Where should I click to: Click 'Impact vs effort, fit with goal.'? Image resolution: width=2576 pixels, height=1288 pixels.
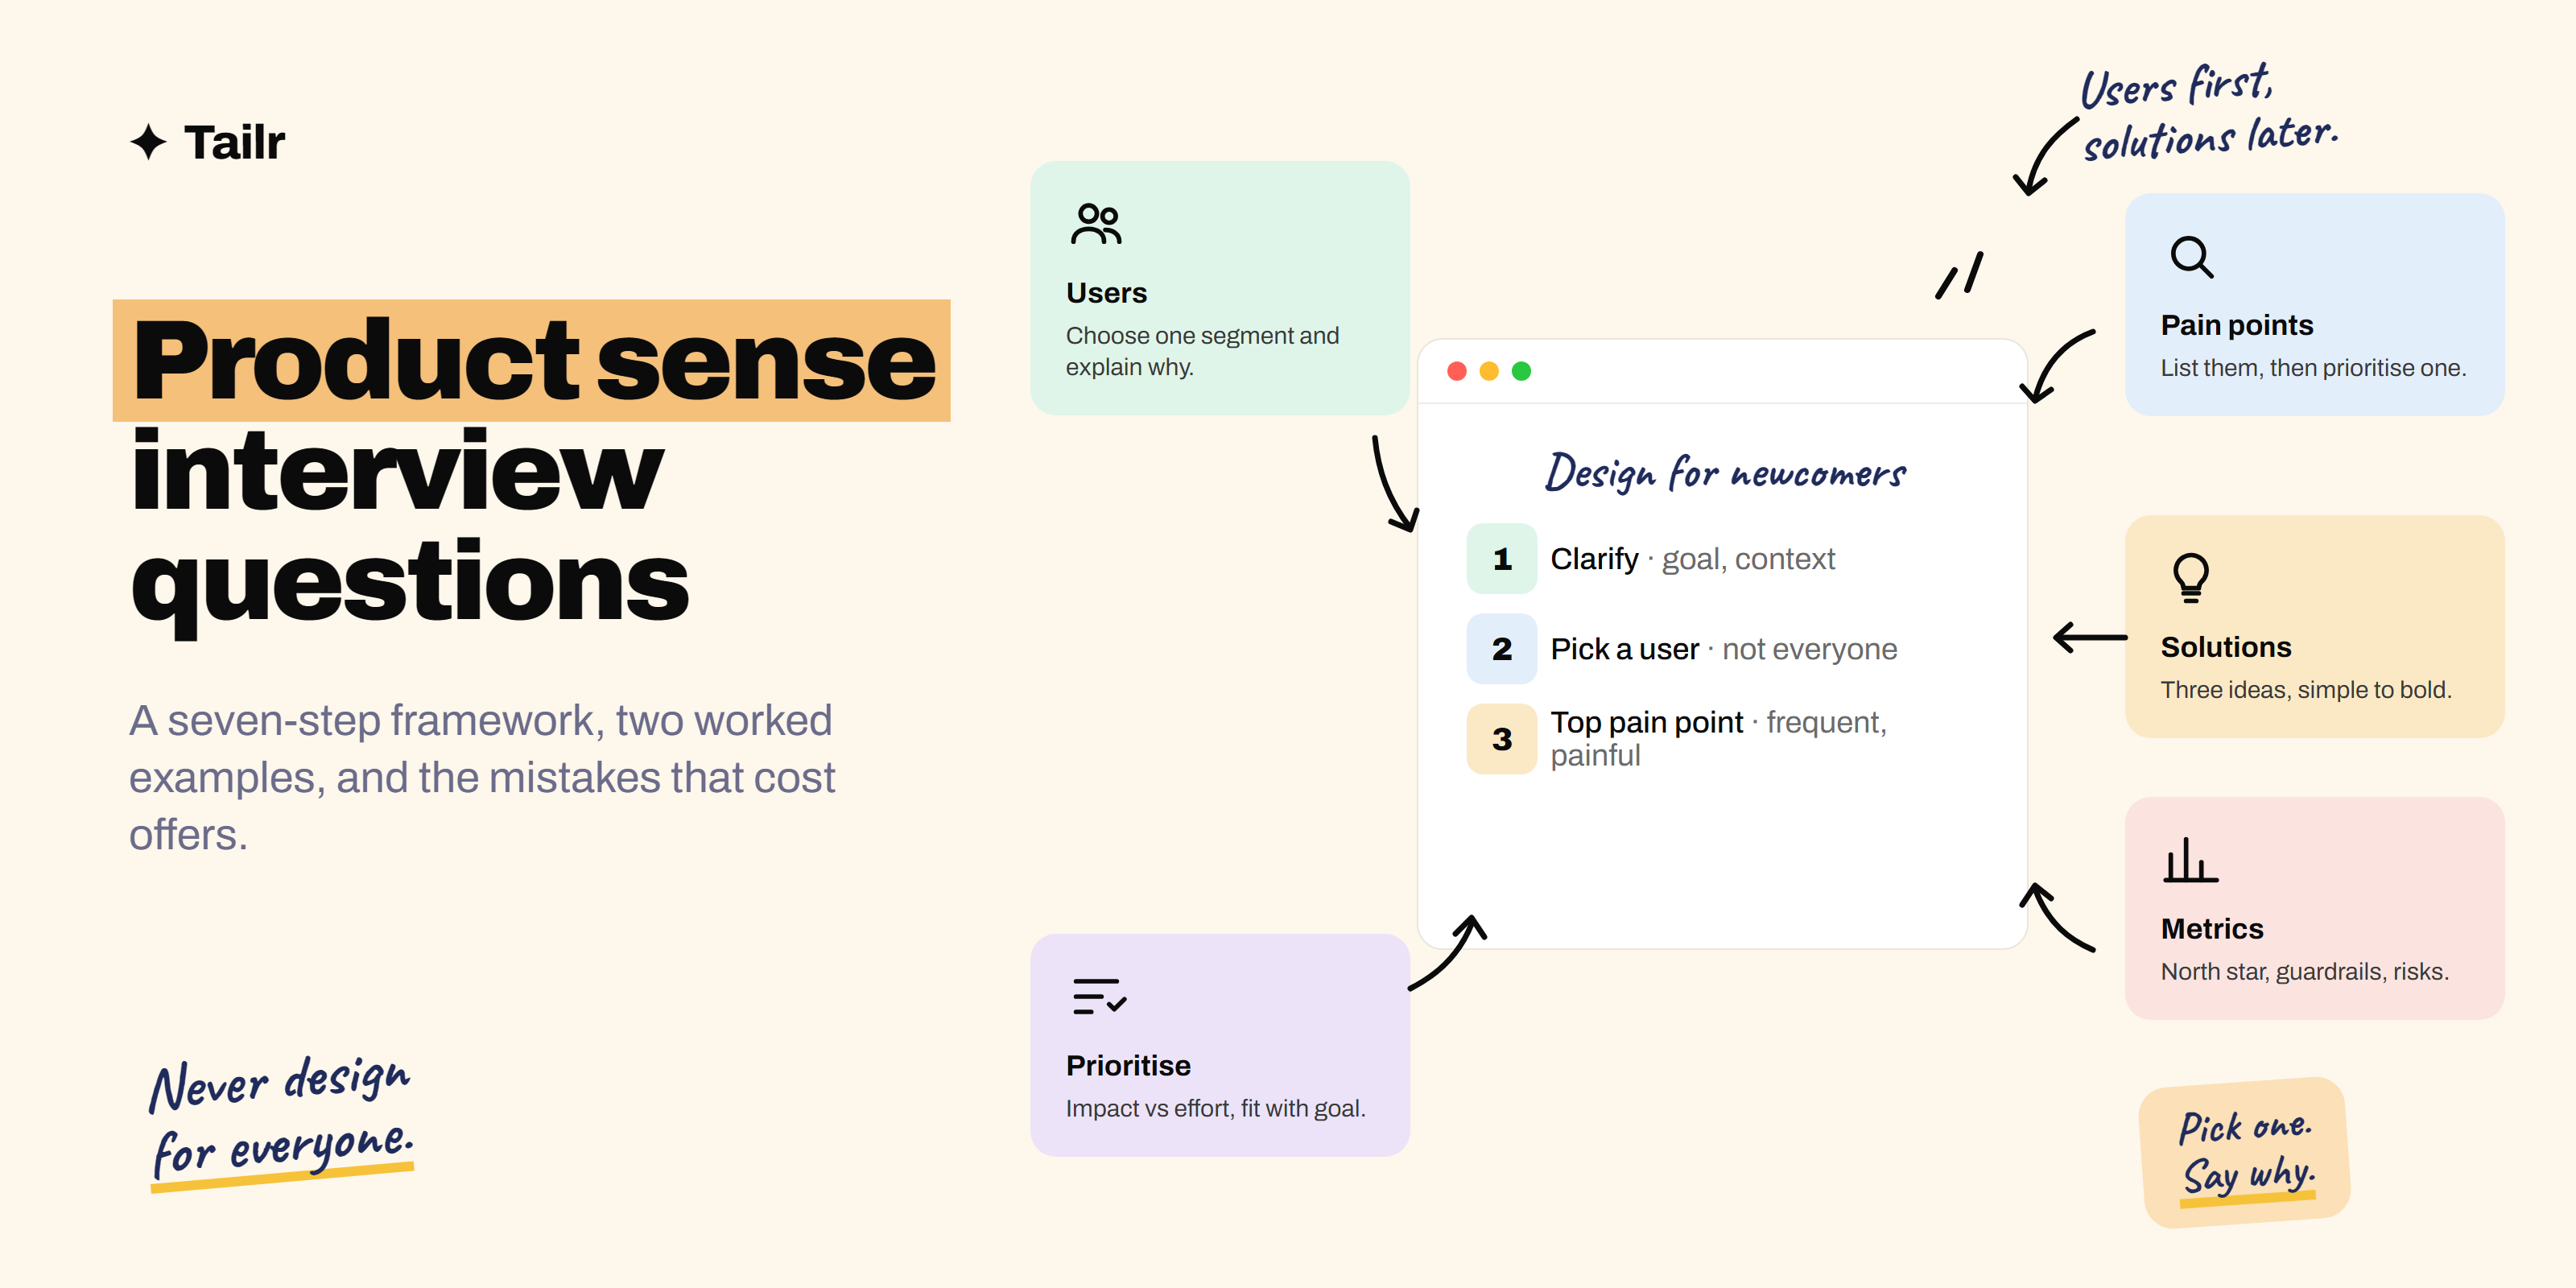tap(1215, 1108)
